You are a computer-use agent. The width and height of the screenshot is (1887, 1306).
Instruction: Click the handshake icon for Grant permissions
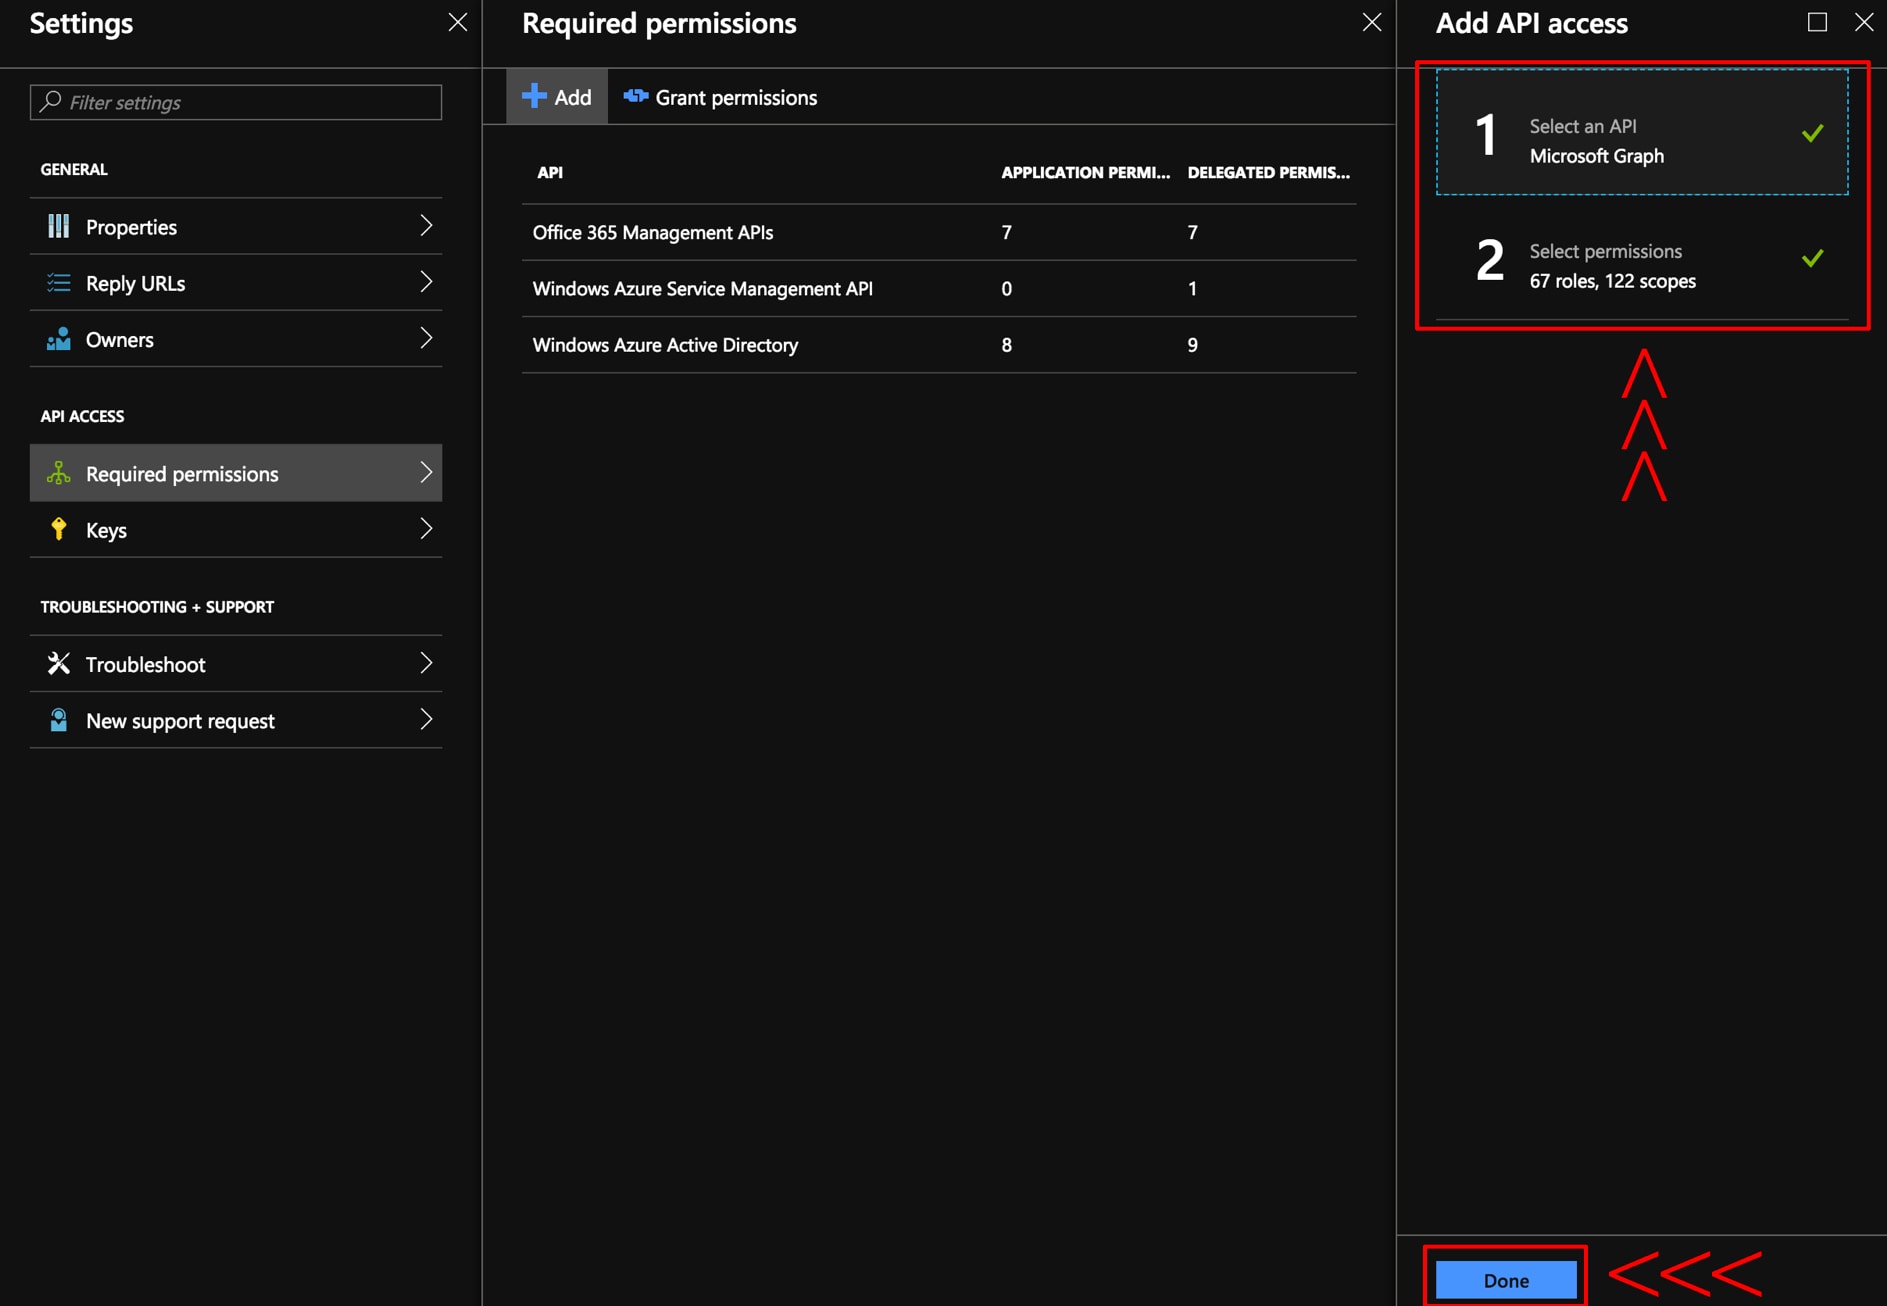click(x=636, y=96)
